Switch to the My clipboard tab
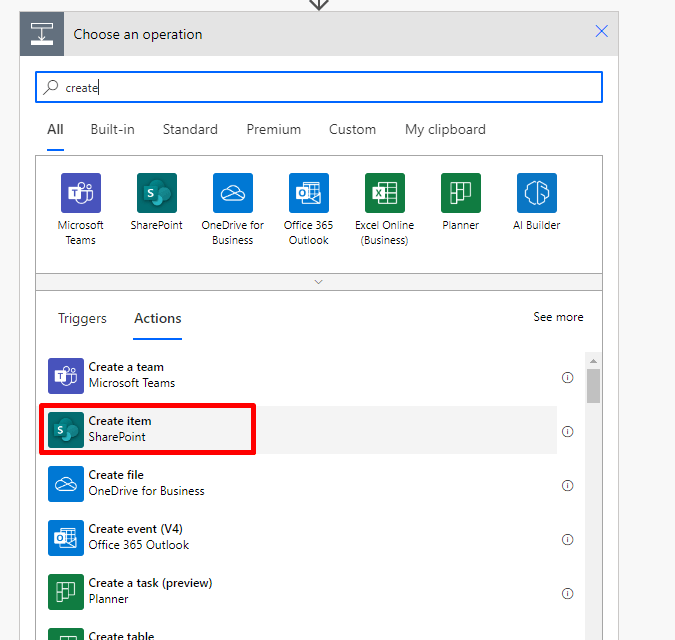The width and height of the screenshot is (675, 640). pyautogui.click(x=445, y=129)
